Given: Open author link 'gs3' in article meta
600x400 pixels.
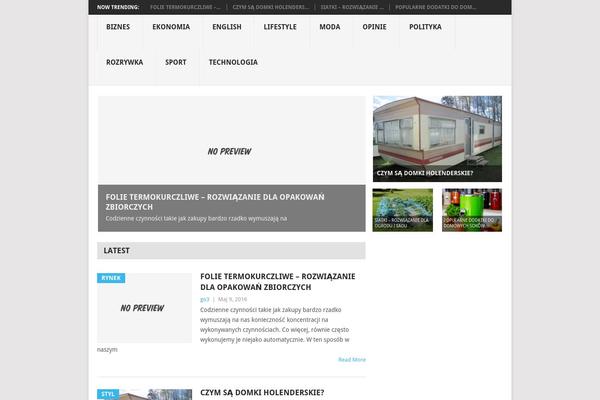Looking at the screenshot, I should 204,299.
